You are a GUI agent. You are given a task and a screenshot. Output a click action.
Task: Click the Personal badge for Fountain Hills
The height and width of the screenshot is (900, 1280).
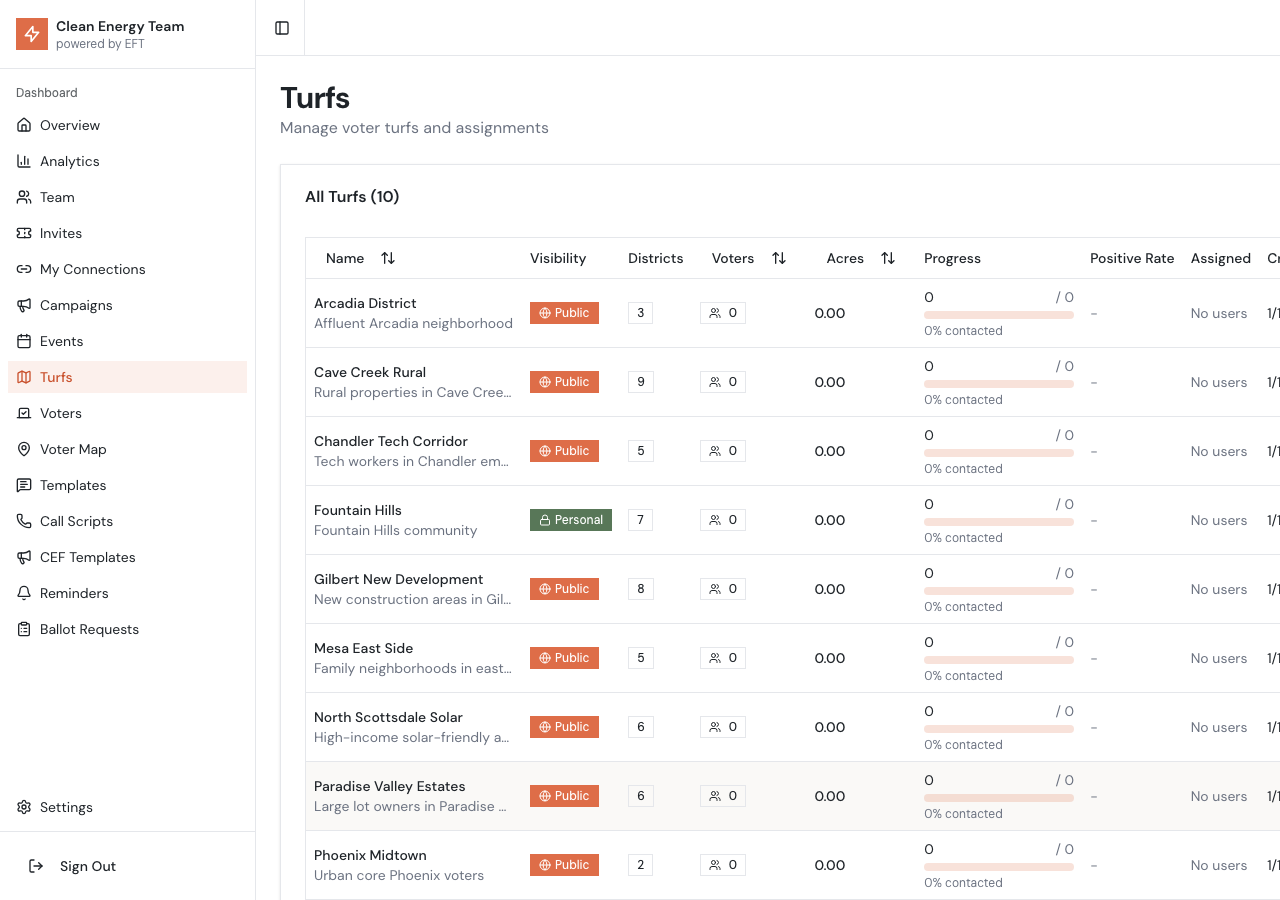click(570, 520)
